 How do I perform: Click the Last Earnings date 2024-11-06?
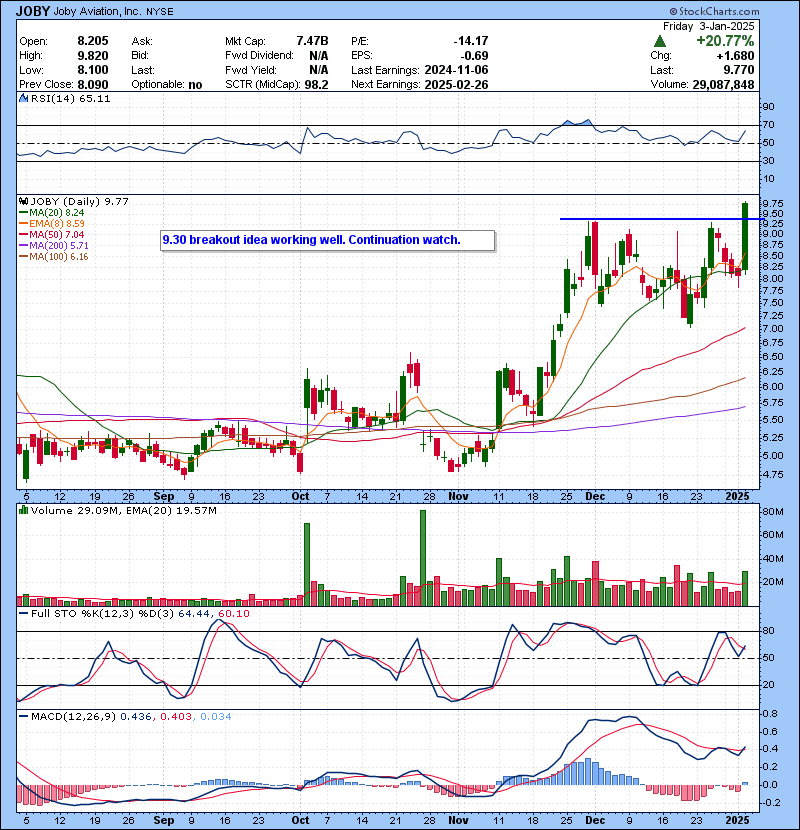pyautogui.click(x=456, y=70)
